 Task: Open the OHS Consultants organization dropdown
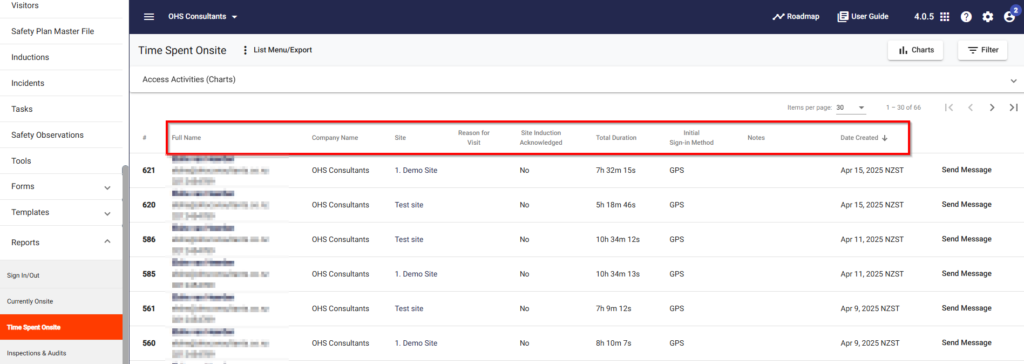202,16
